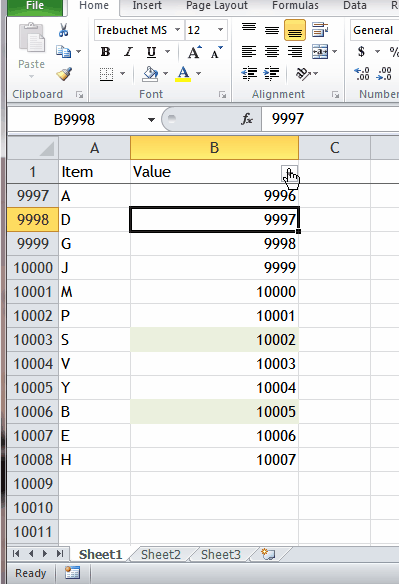Click Merge and Center icon
This screenshot has height=584, width=399.
coord(320,51)
